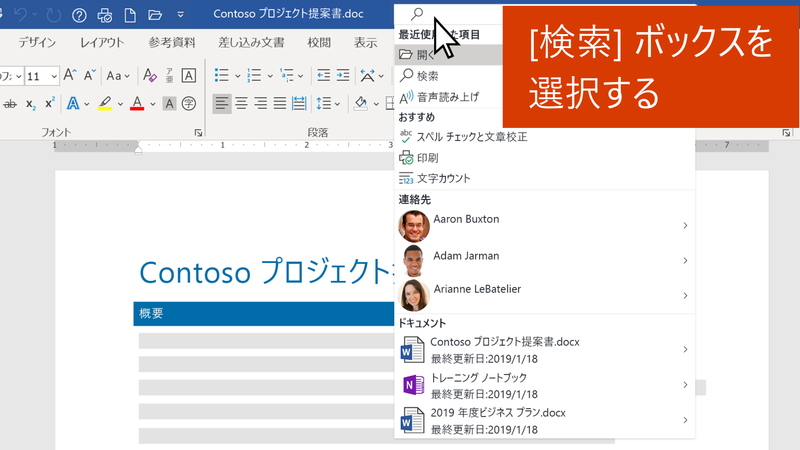800x450 pixels.
Task: Open the Change Case Aa dropdown
Action: tap(118, 76)
